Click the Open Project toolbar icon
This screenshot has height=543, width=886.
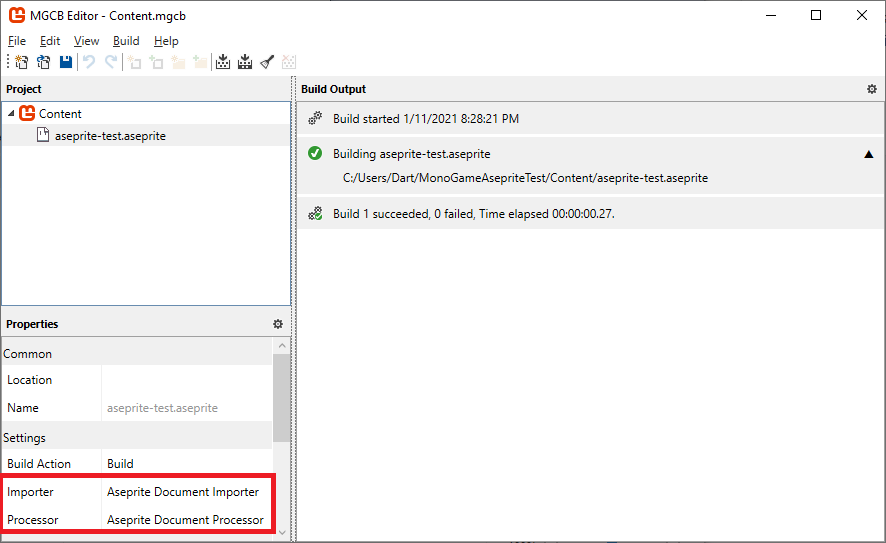(44, 62)
